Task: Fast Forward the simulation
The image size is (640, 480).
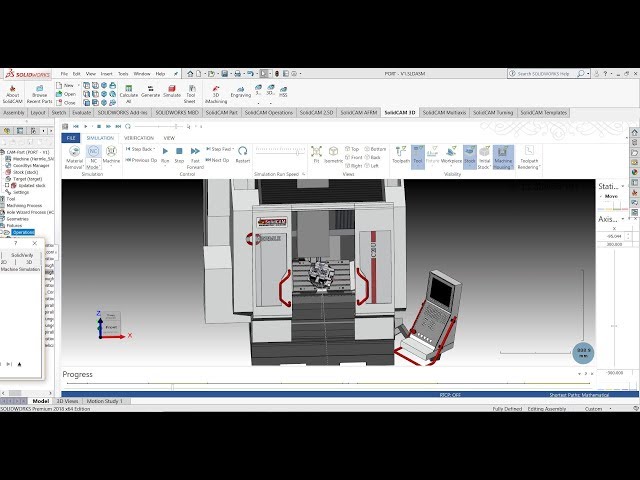Action: click(x=195, y=158)
